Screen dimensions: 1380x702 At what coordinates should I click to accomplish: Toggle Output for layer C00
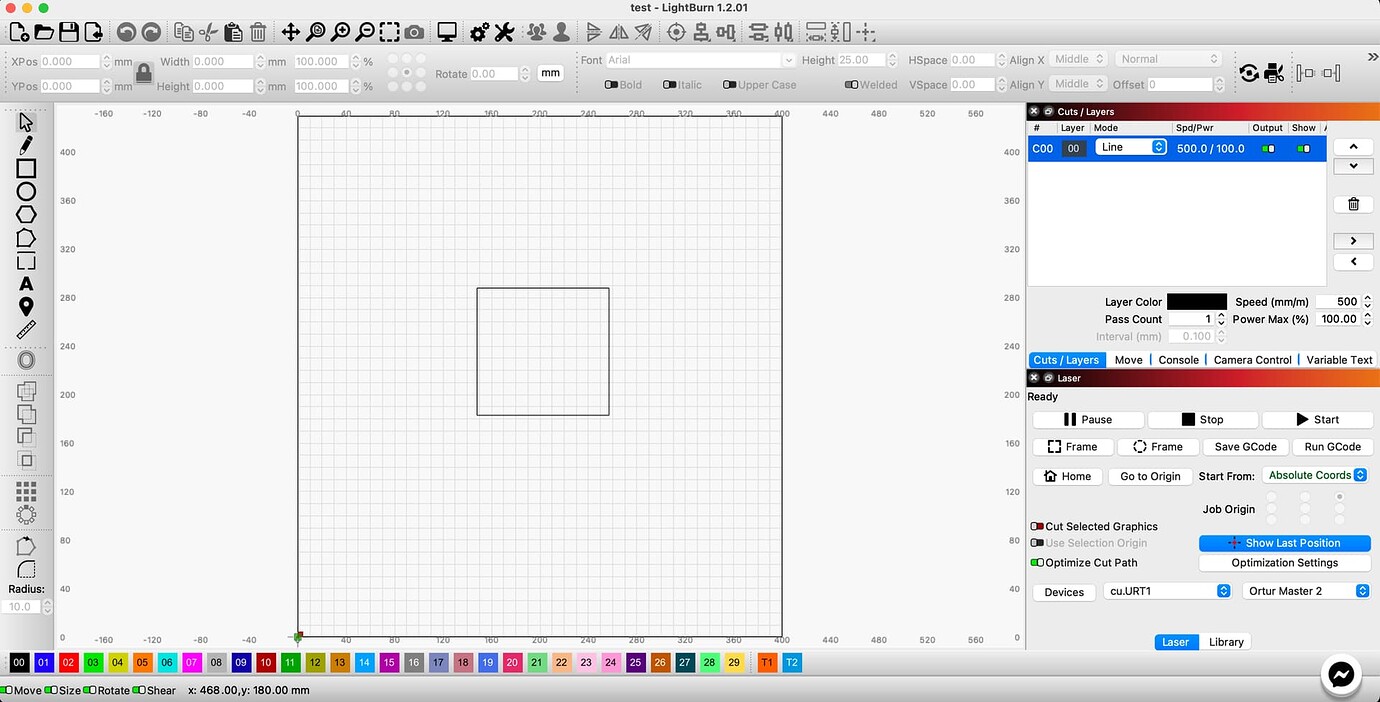1268,148
